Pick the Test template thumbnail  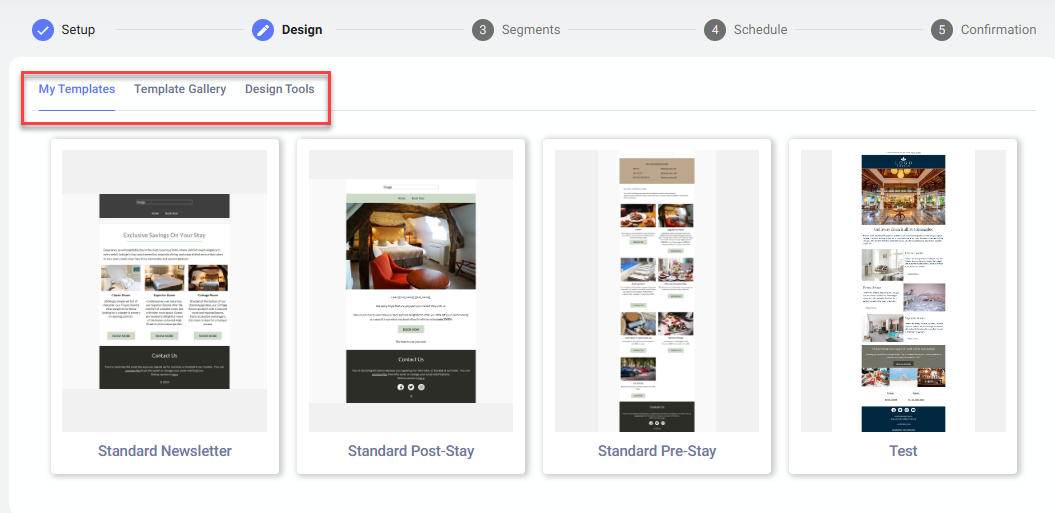point(903,291)
